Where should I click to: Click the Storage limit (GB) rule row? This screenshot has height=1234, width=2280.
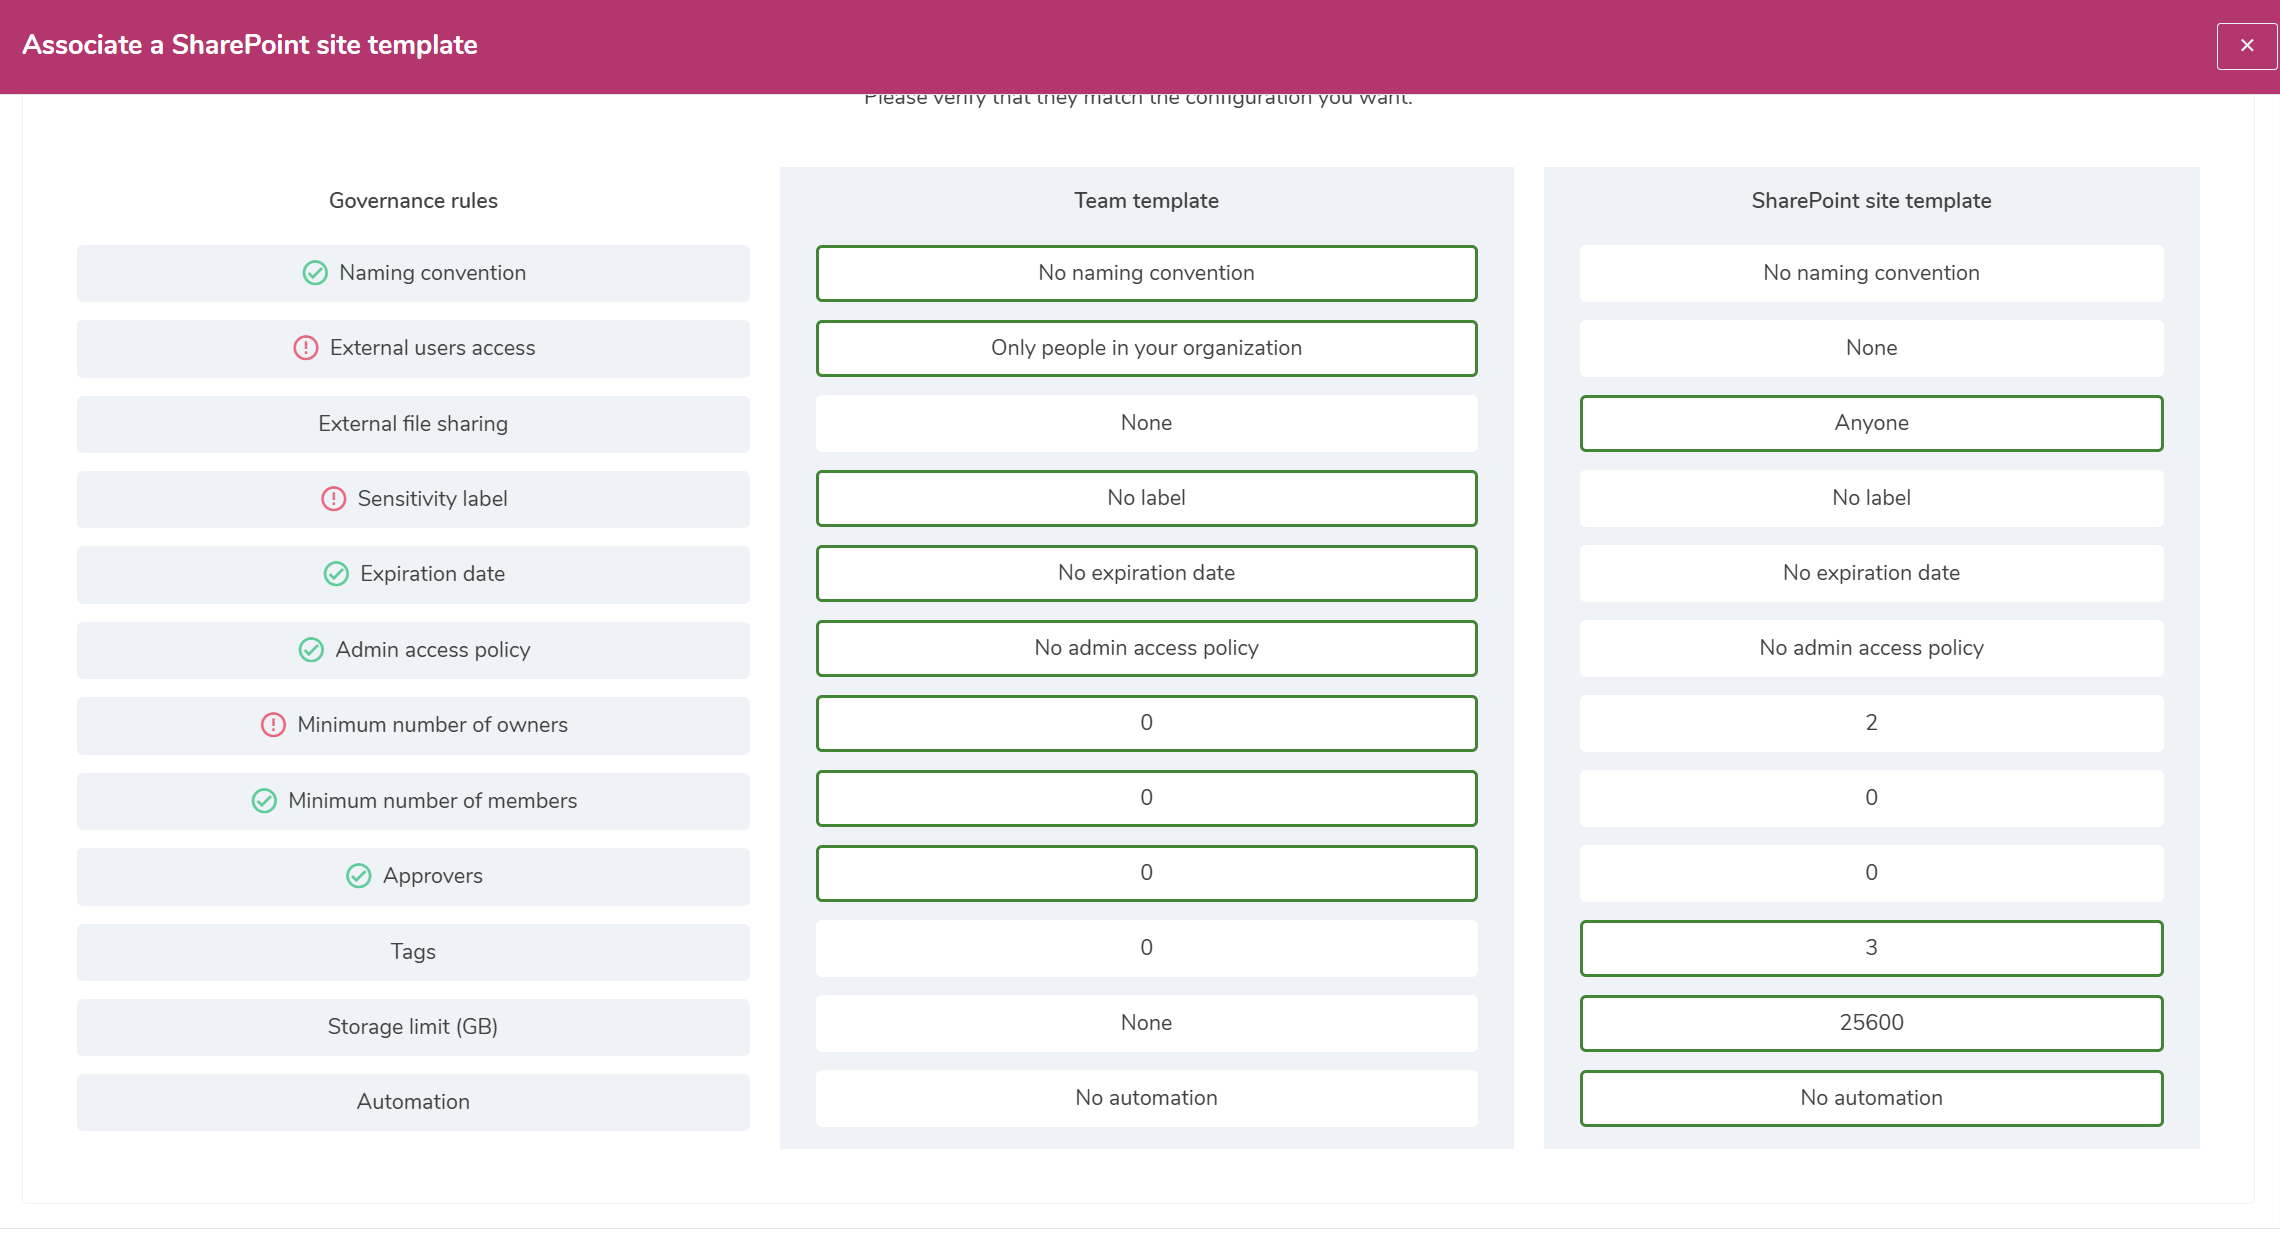(413, 1027)
